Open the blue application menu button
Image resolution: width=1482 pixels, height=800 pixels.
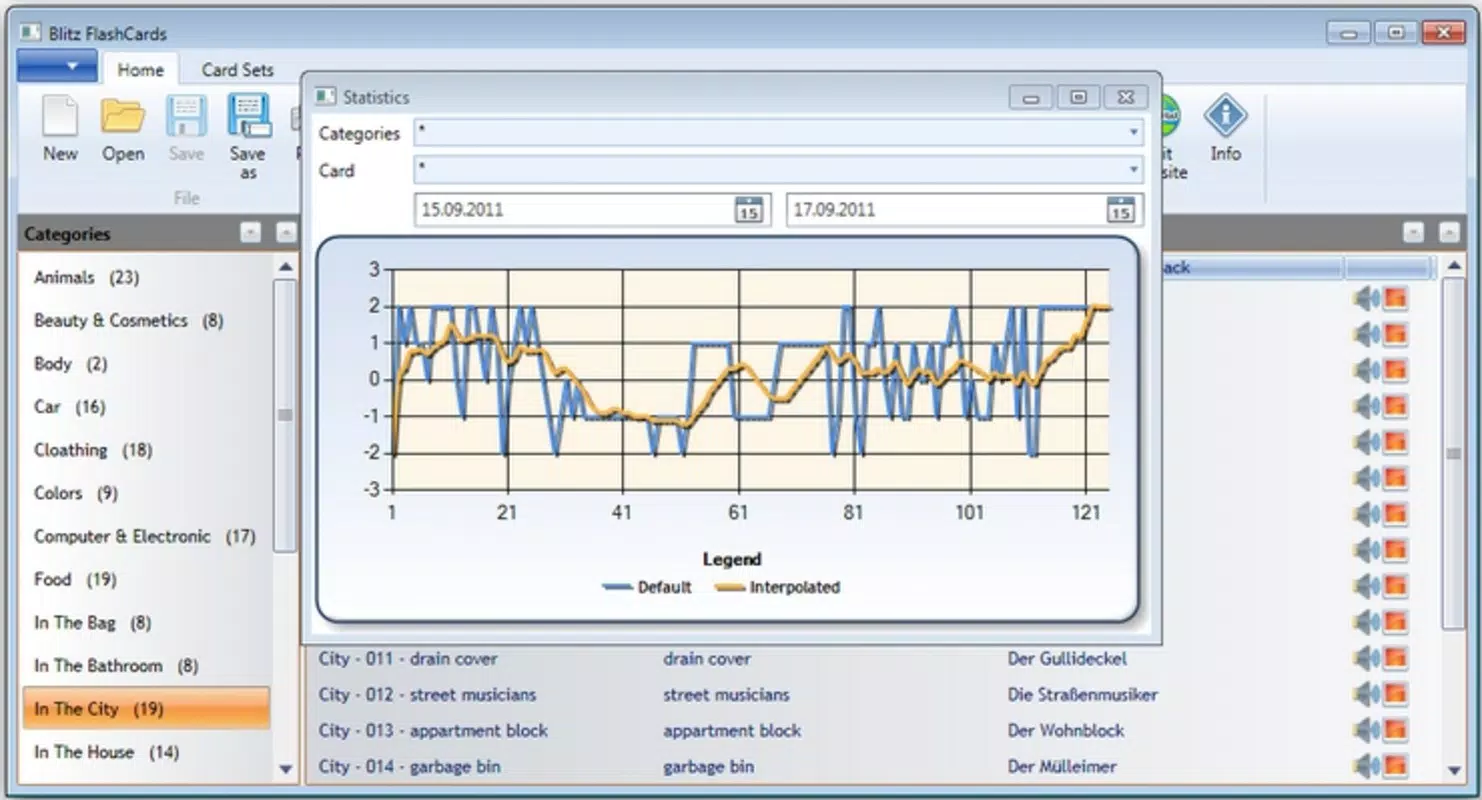coord(57,66)
